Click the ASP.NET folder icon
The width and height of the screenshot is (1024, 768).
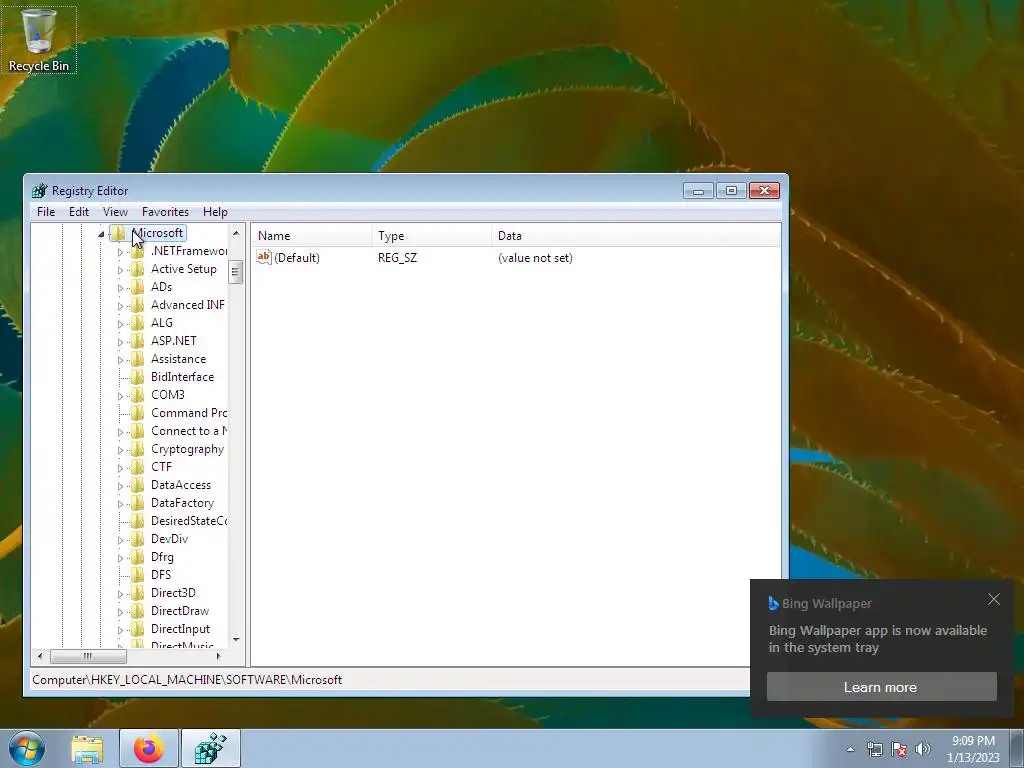pos(137,341)
